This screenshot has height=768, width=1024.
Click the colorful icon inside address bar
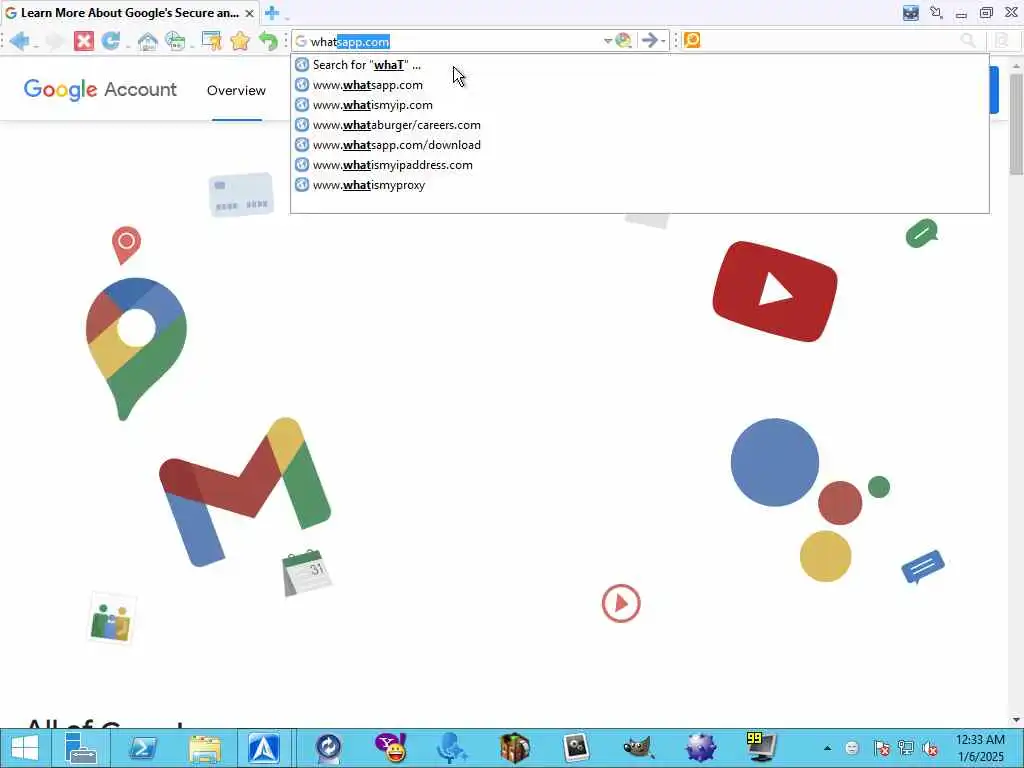(624, 40)
